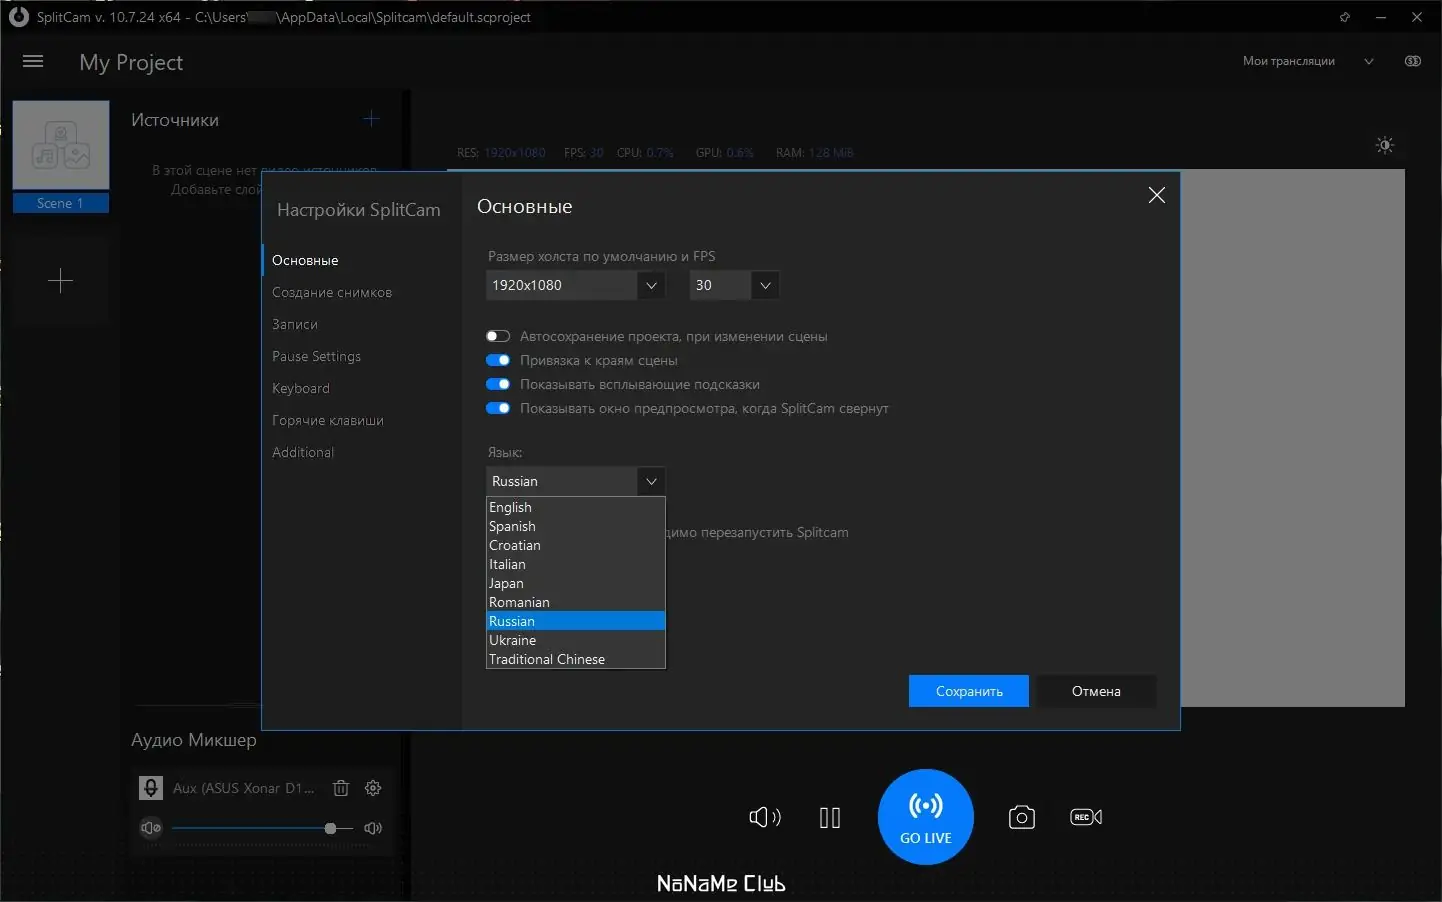Toggle the brightness sun icon
This screenshot has height=902, width=1442.
point(1385,145)
